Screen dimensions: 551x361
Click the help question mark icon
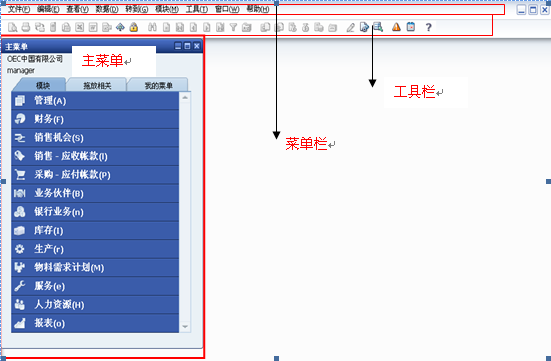tap(428, 27)
